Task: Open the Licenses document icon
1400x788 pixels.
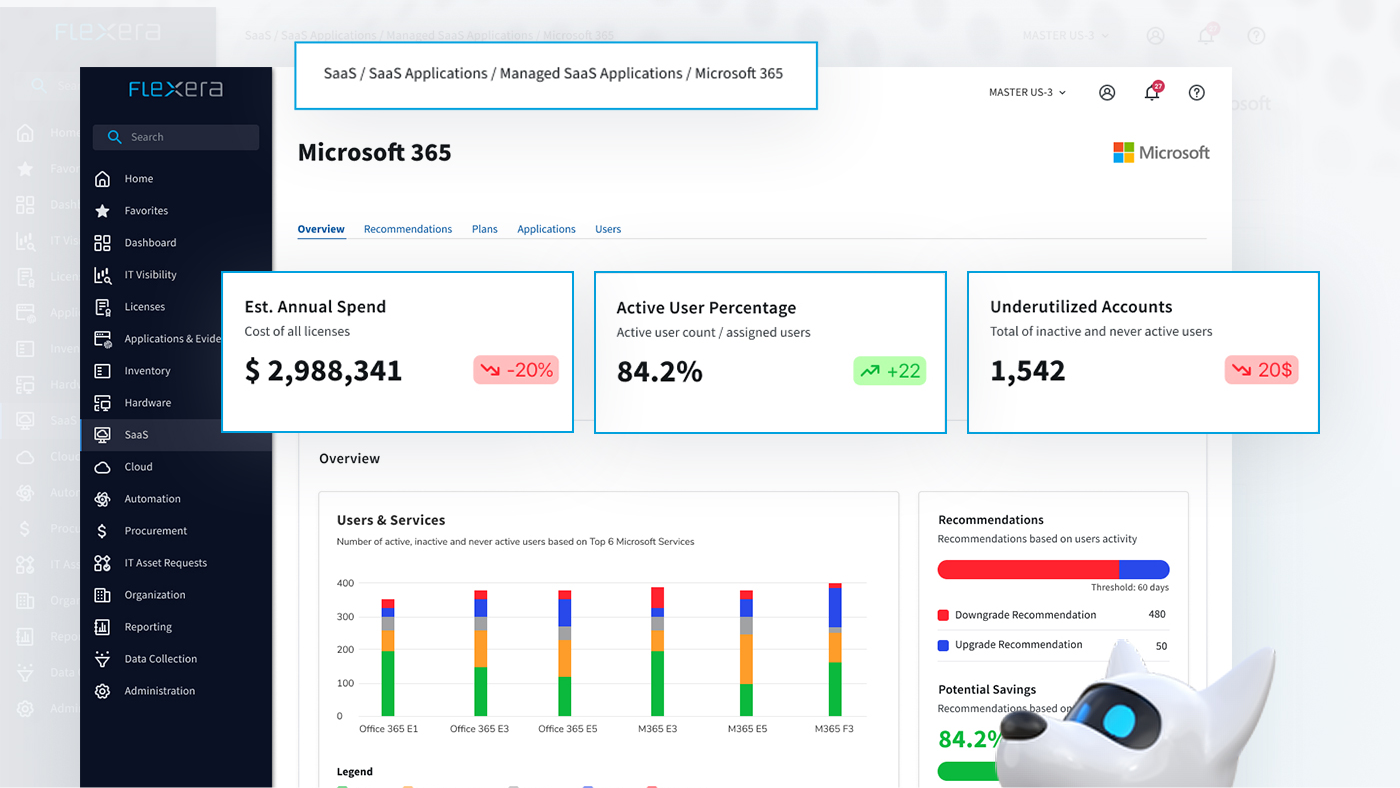Action: 102,307
